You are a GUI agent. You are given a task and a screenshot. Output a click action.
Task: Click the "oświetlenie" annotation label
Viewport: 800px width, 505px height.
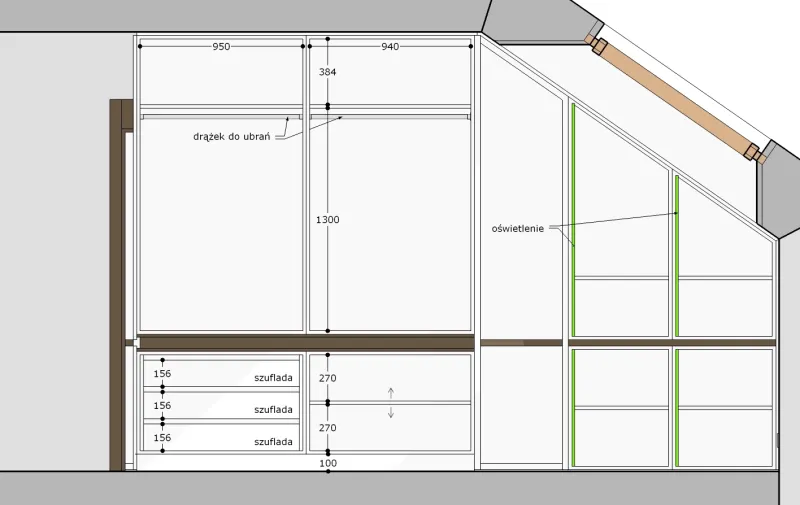[517, 229]
